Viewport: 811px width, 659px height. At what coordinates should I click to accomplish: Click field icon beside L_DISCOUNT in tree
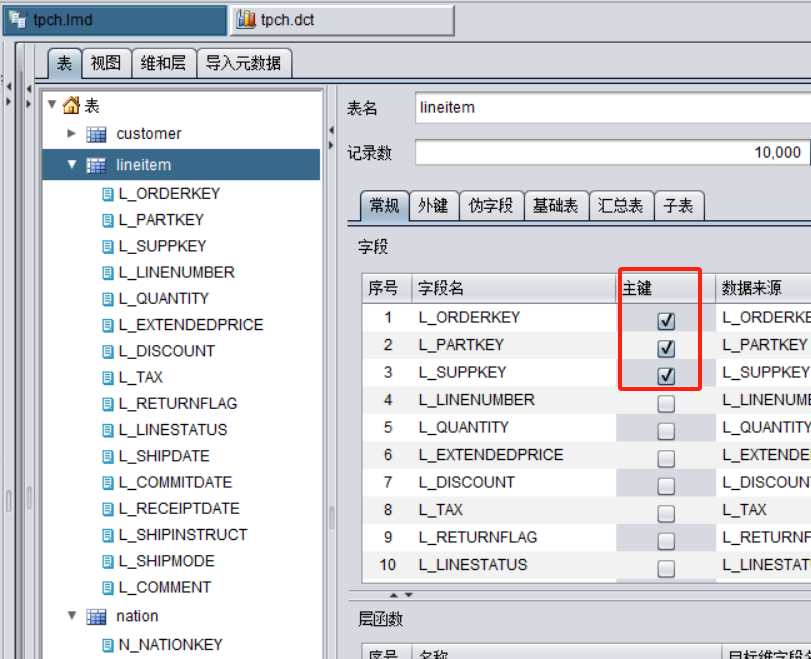(108, 352)
